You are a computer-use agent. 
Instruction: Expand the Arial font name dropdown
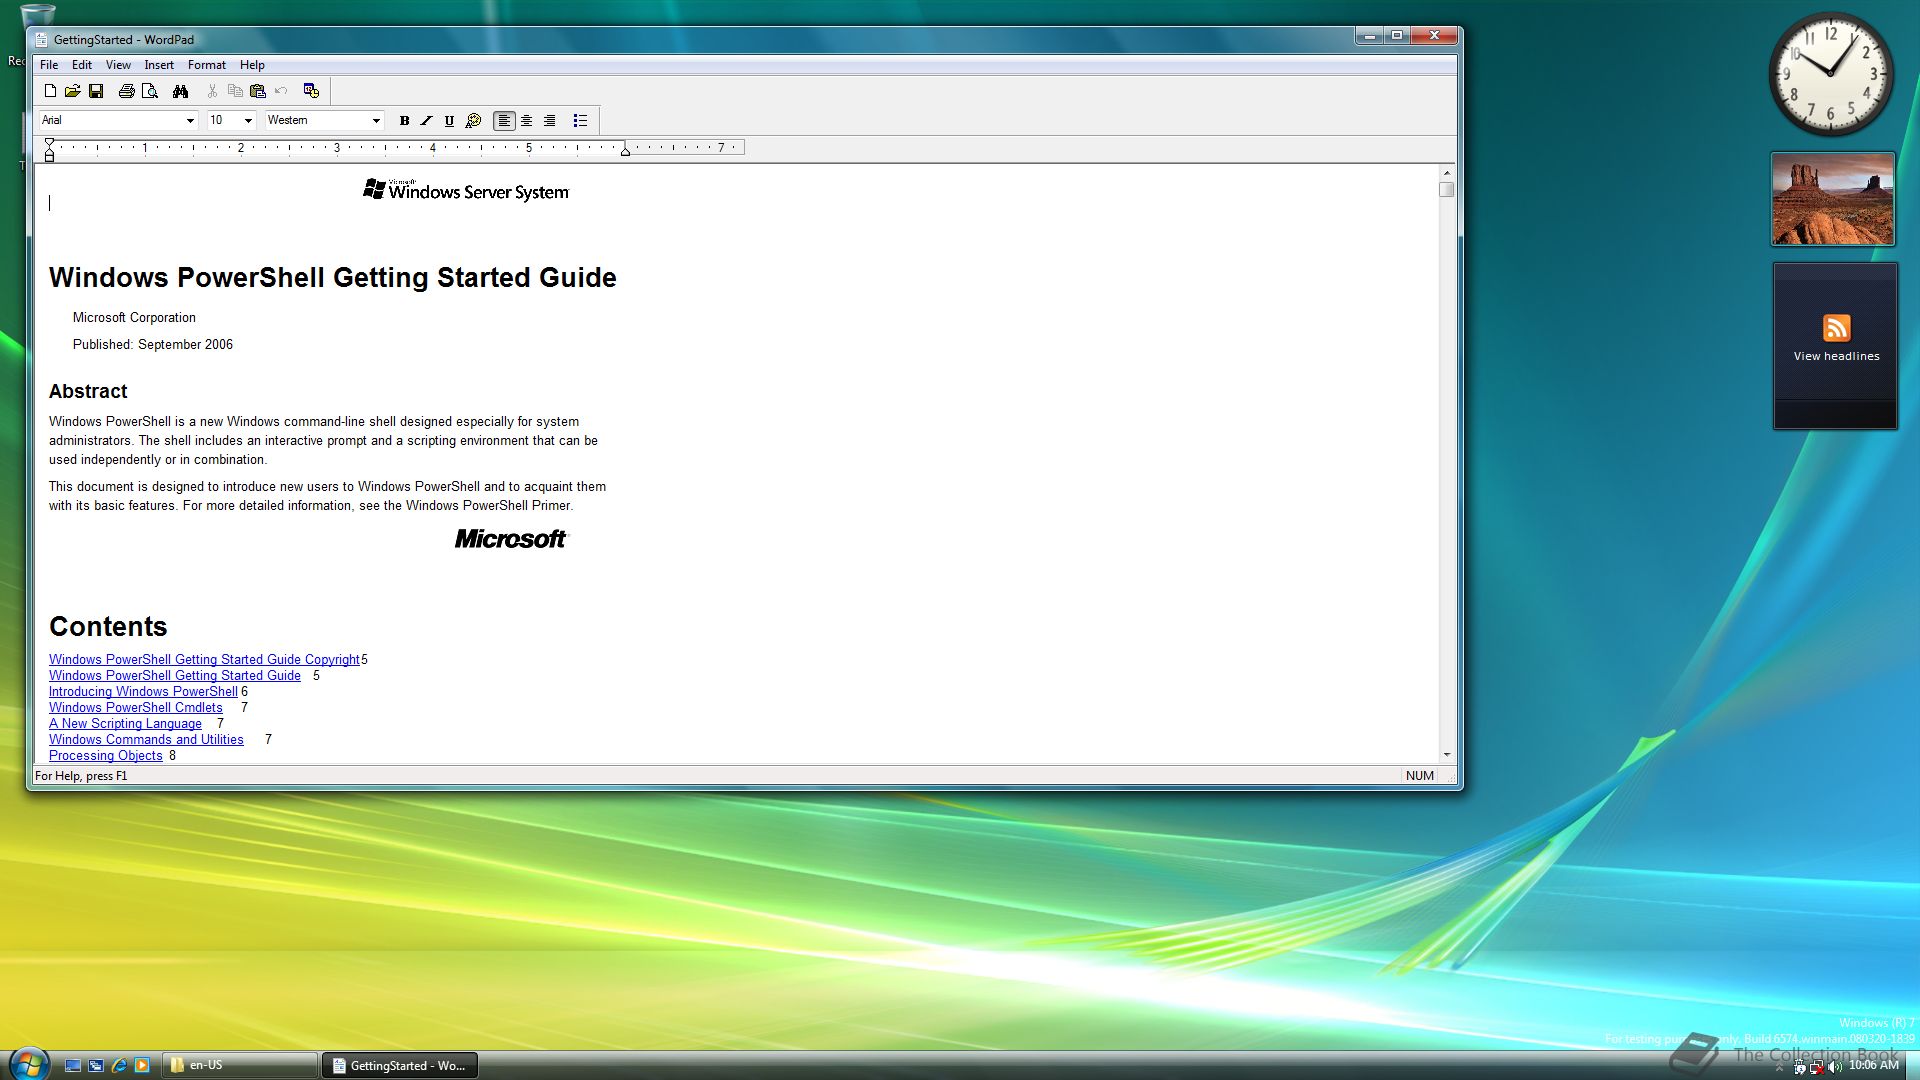pyautogui.click(x=190, y=121)
